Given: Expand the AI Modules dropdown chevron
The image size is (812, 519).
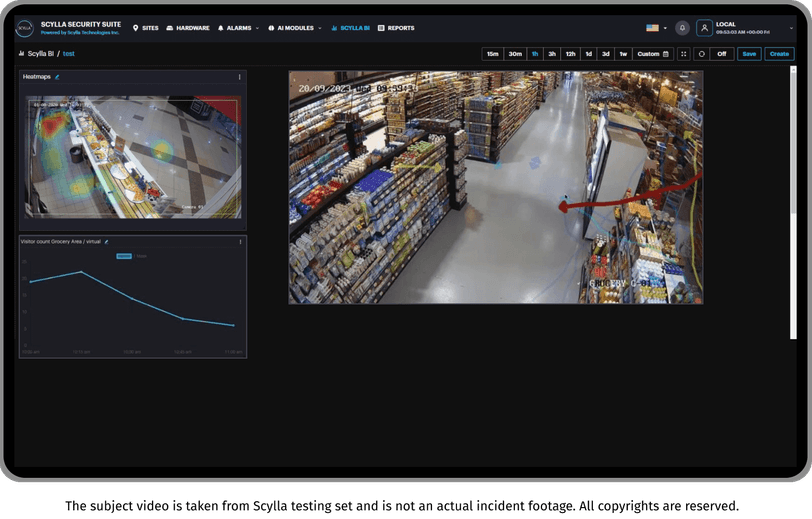Looking at the screenshot, I should point(320,28).
